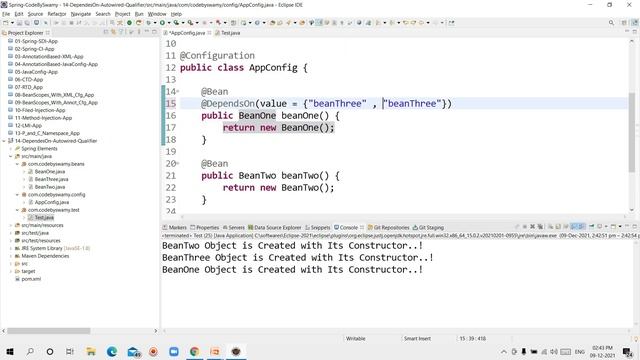
Task: Open the Help menu
Action: click(176, 14)
